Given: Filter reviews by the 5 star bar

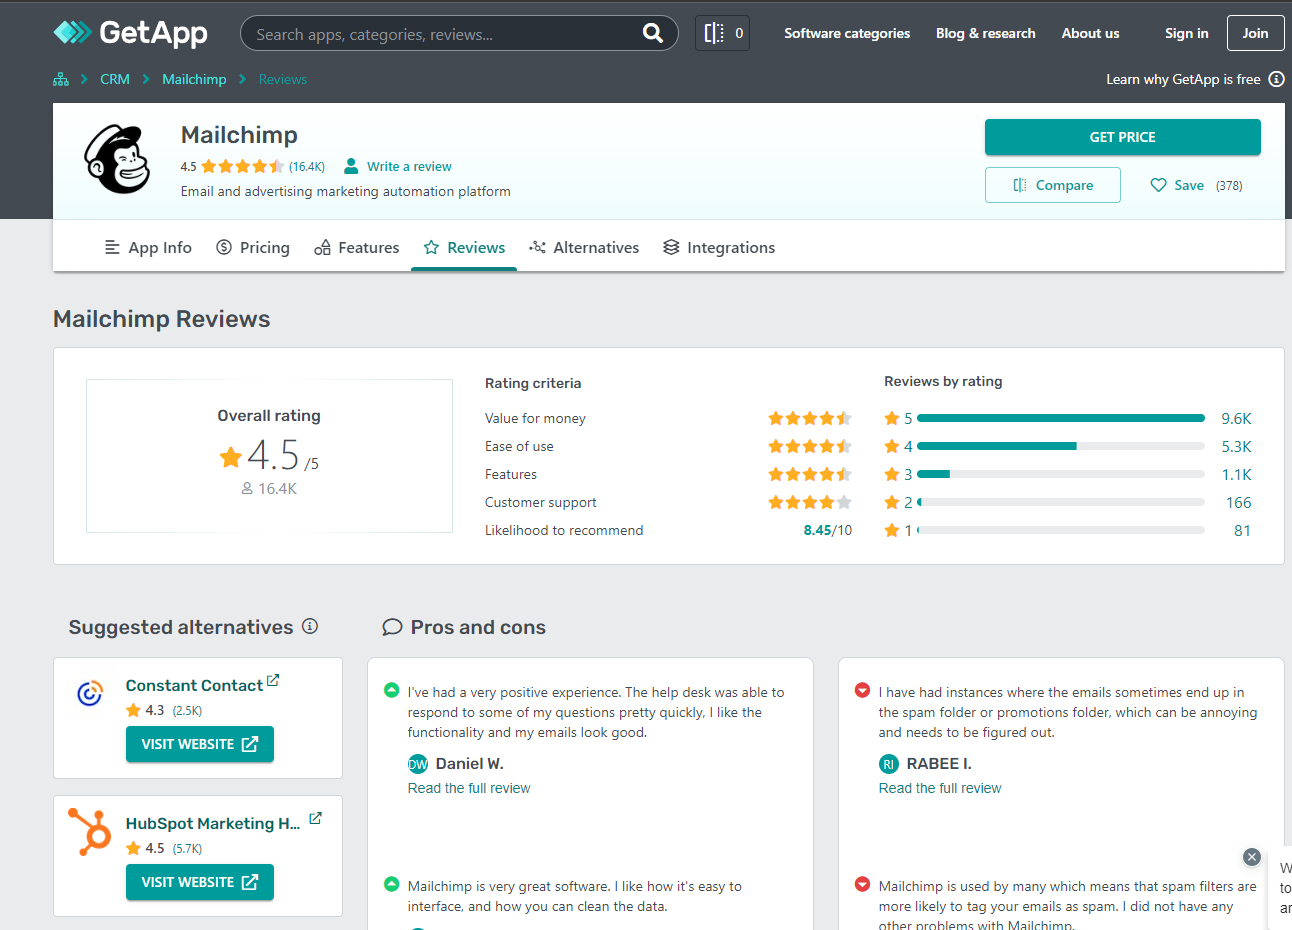Looking at the screenshot, I should [1060, 418].
